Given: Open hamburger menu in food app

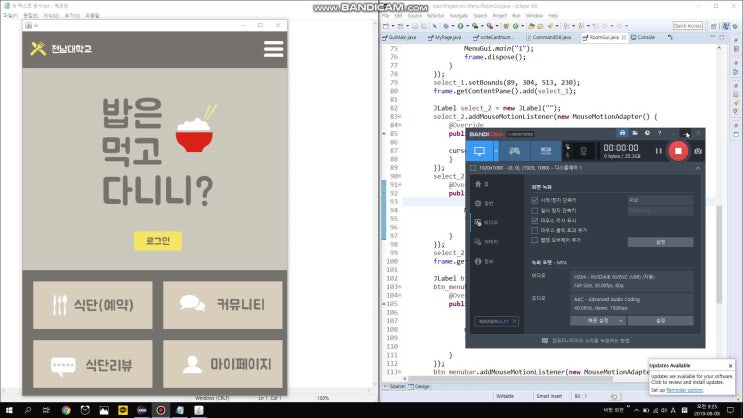Looking at the screenshot, I should [273, 49].
